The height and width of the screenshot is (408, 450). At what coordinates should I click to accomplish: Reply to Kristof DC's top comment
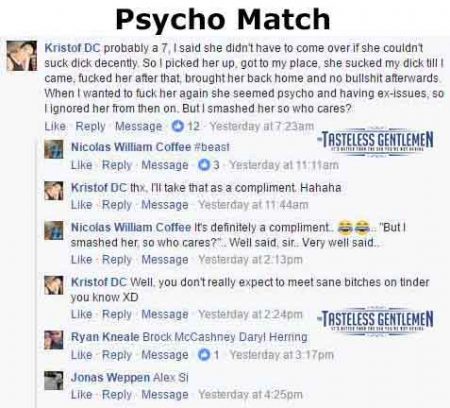(x=90, y=126)
